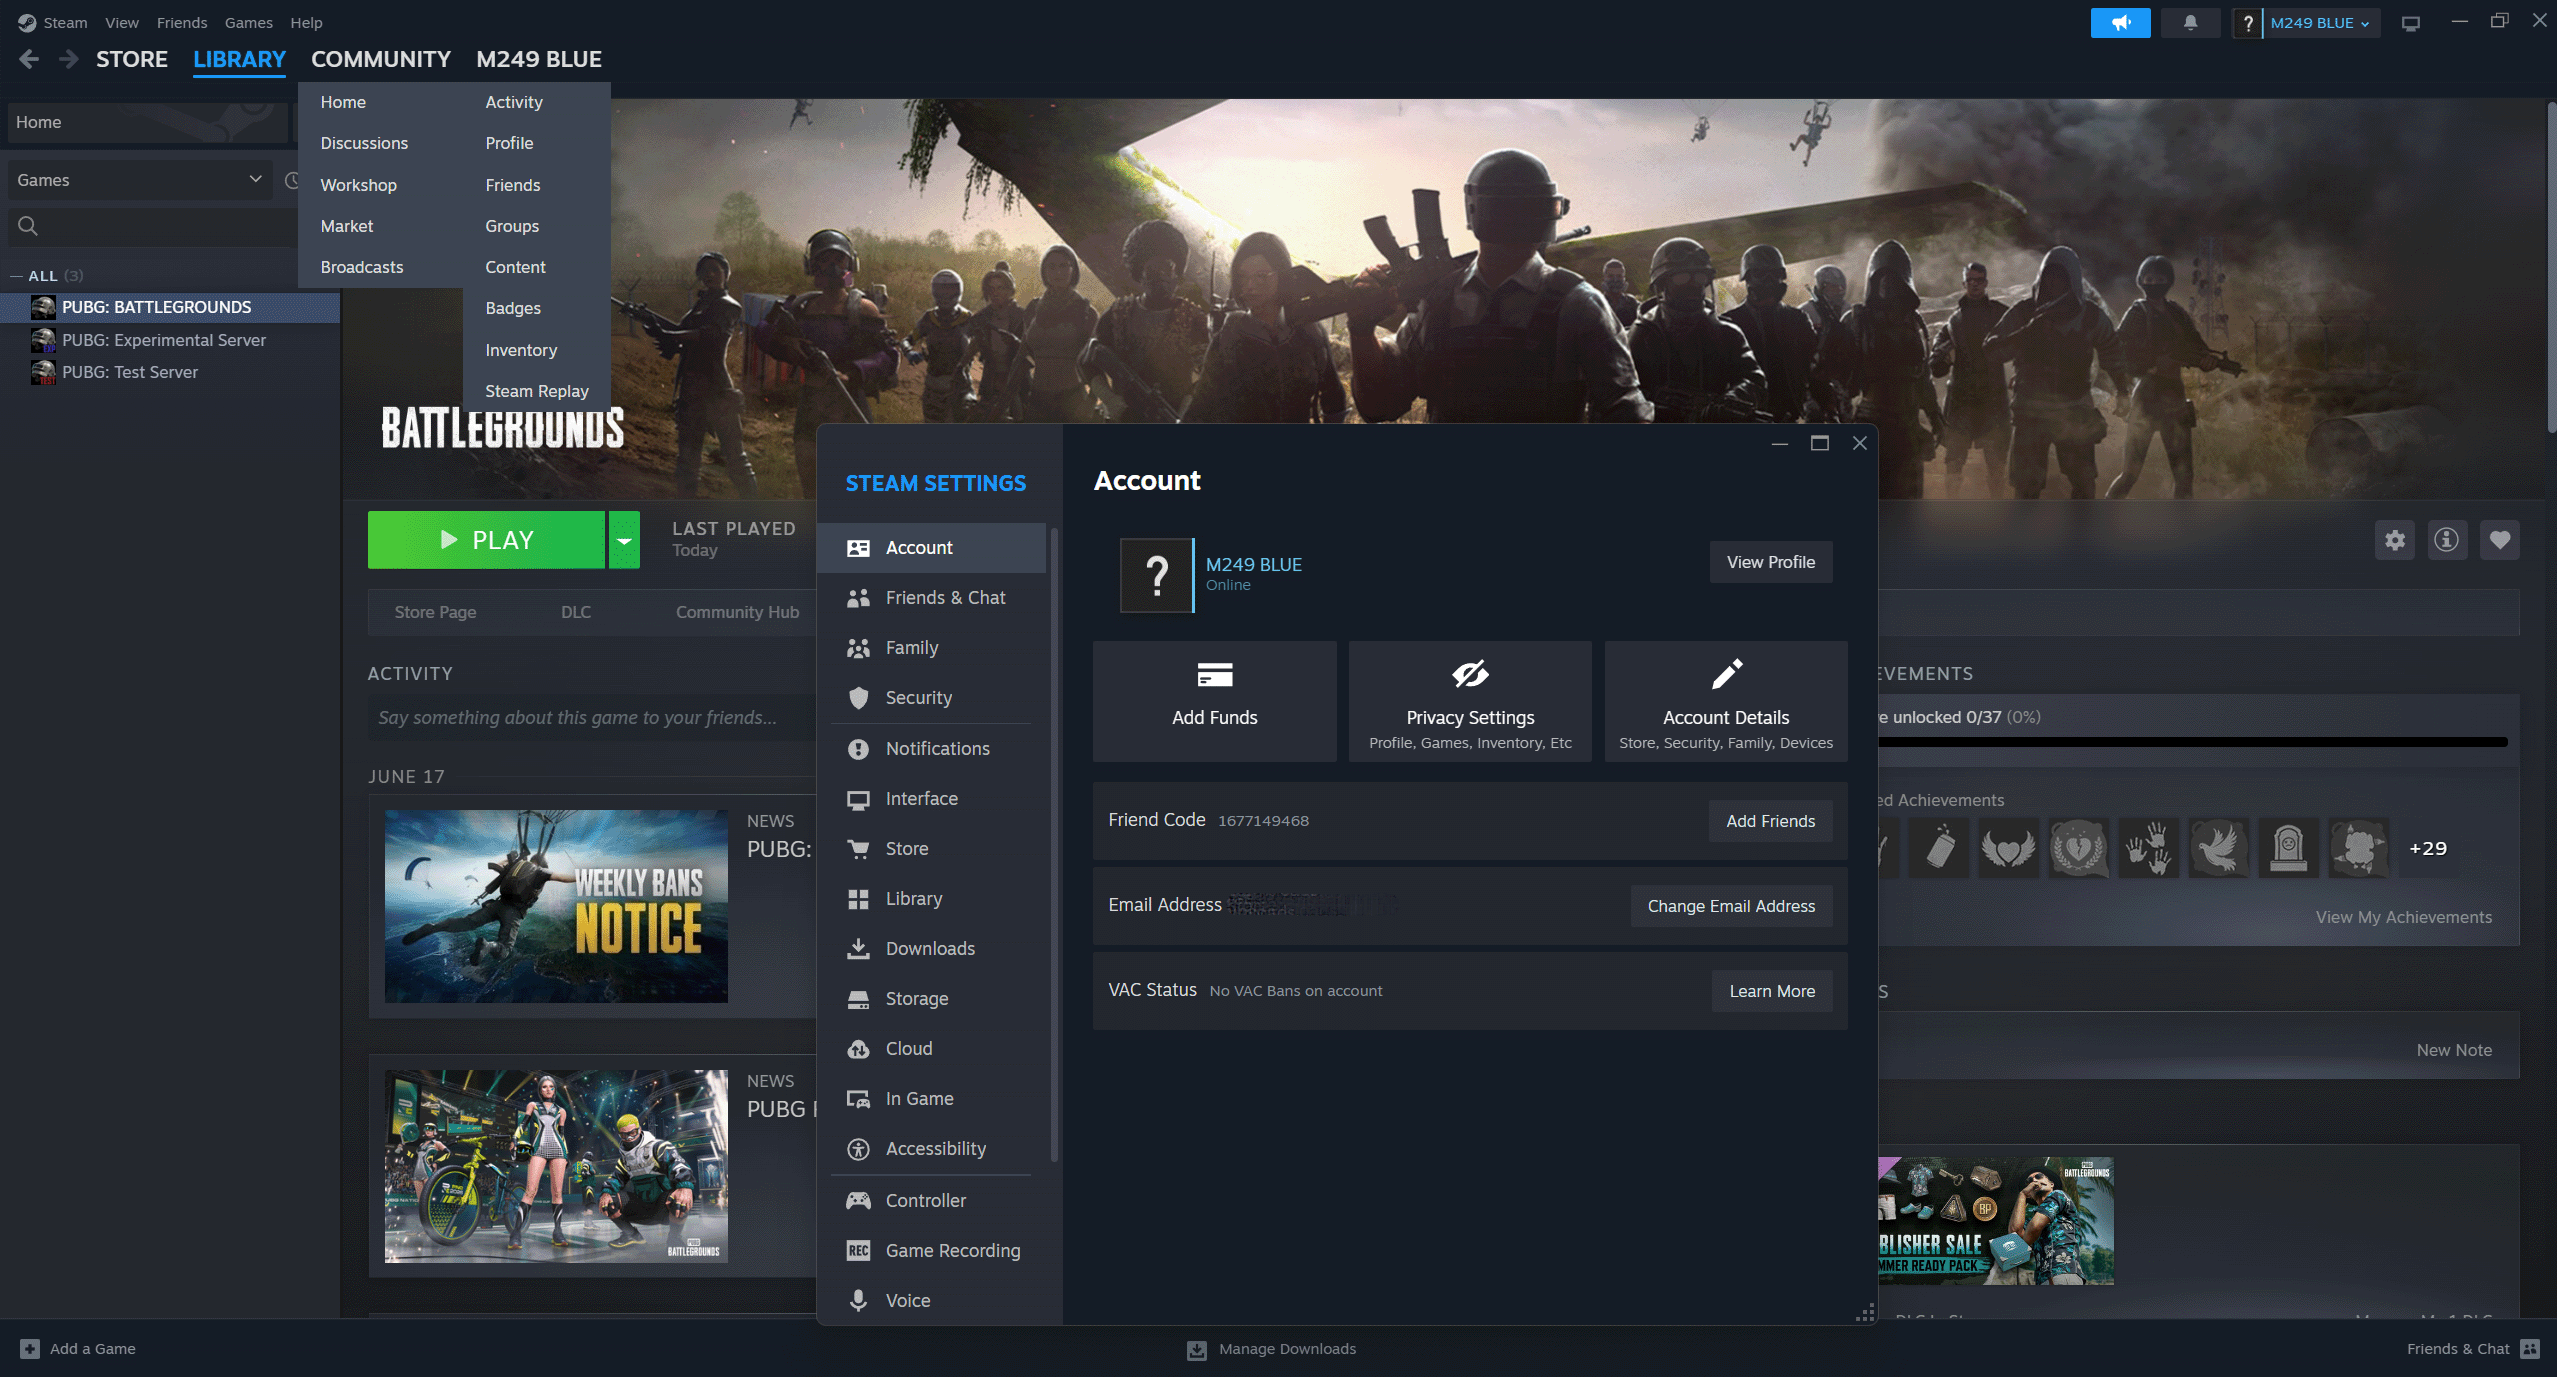Click the main library page scrollbar
This screenshot has height=1377, width=2557.
(x=2550, y=267)
